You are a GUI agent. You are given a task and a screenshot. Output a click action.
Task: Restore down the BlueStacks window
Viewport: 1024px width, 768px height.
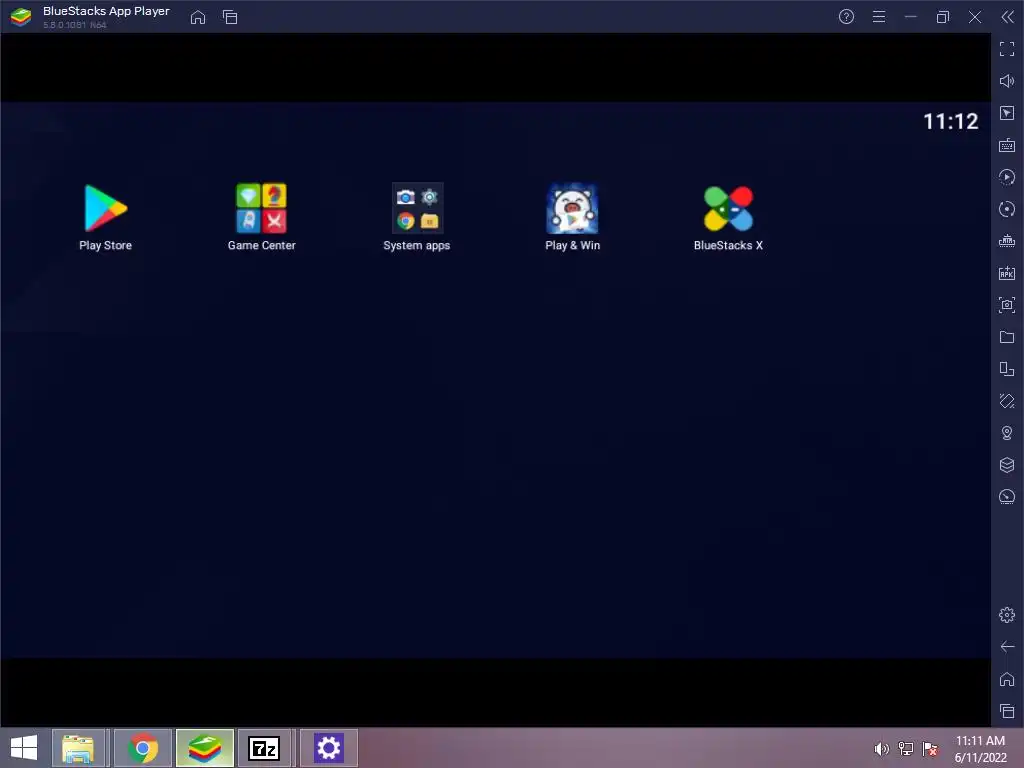click(942, 17)
